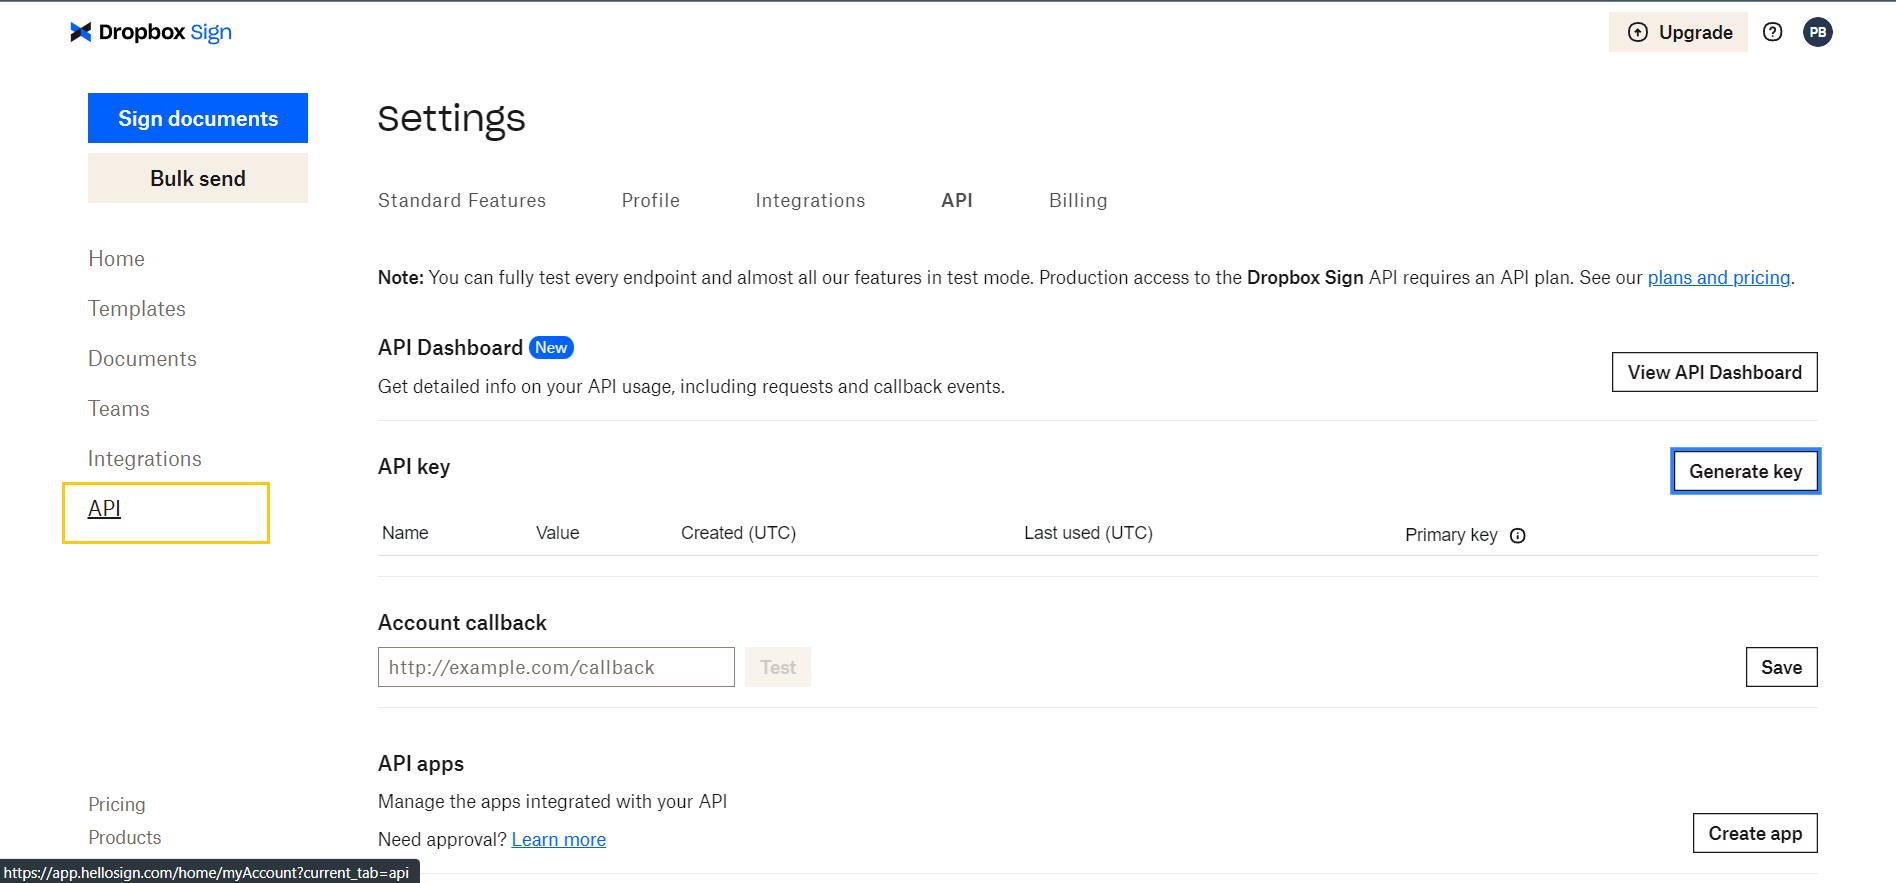Image resolution: width=1896 pixels, height=883 pixels.
Task: Switch to Profile tab
Action: pyautogui.click(x=651, y=200)
